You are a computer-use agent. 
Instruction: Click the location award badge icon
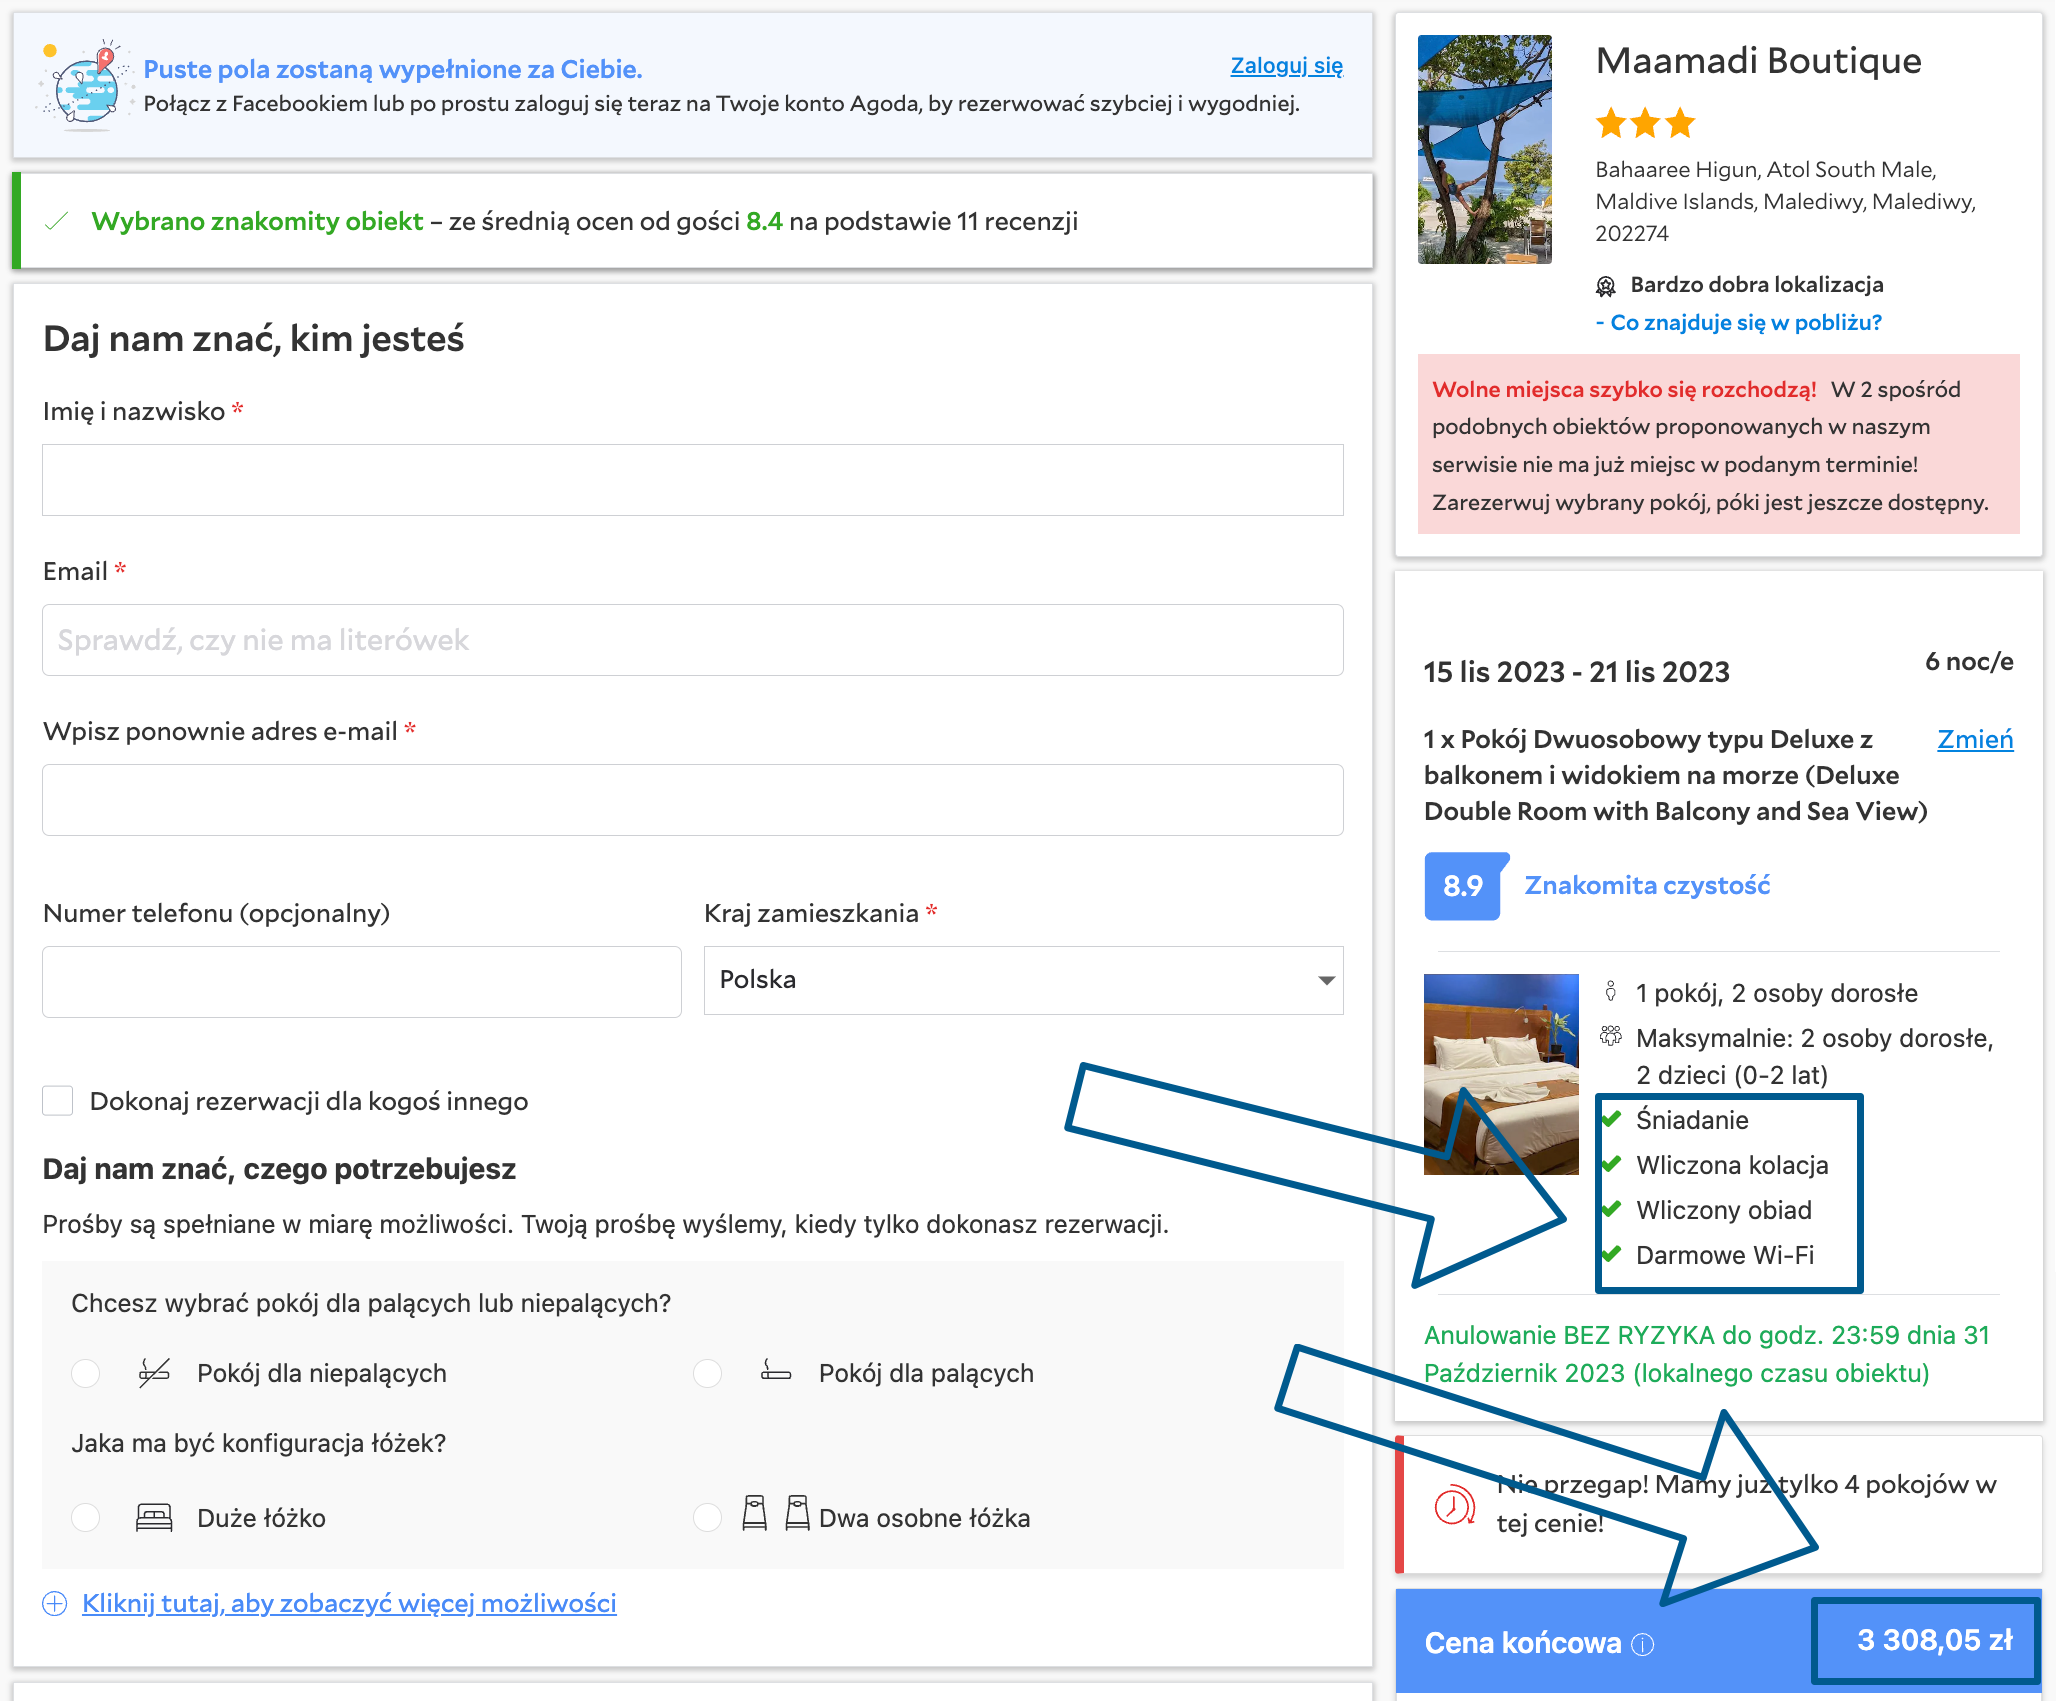click(x=1605, y=286)
